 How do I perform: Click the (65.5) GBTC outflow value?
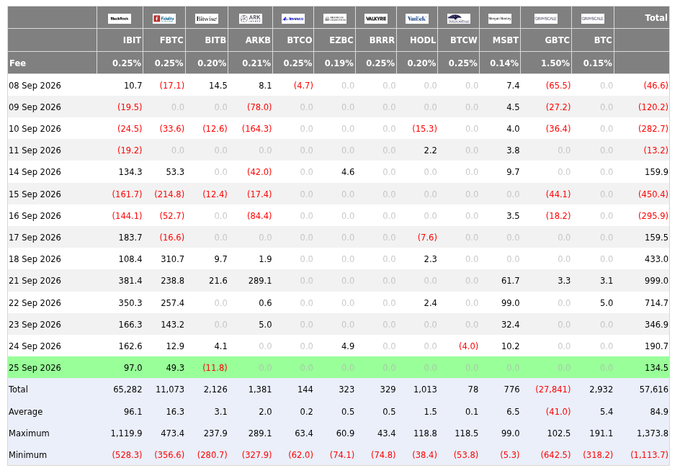[558, 85]
